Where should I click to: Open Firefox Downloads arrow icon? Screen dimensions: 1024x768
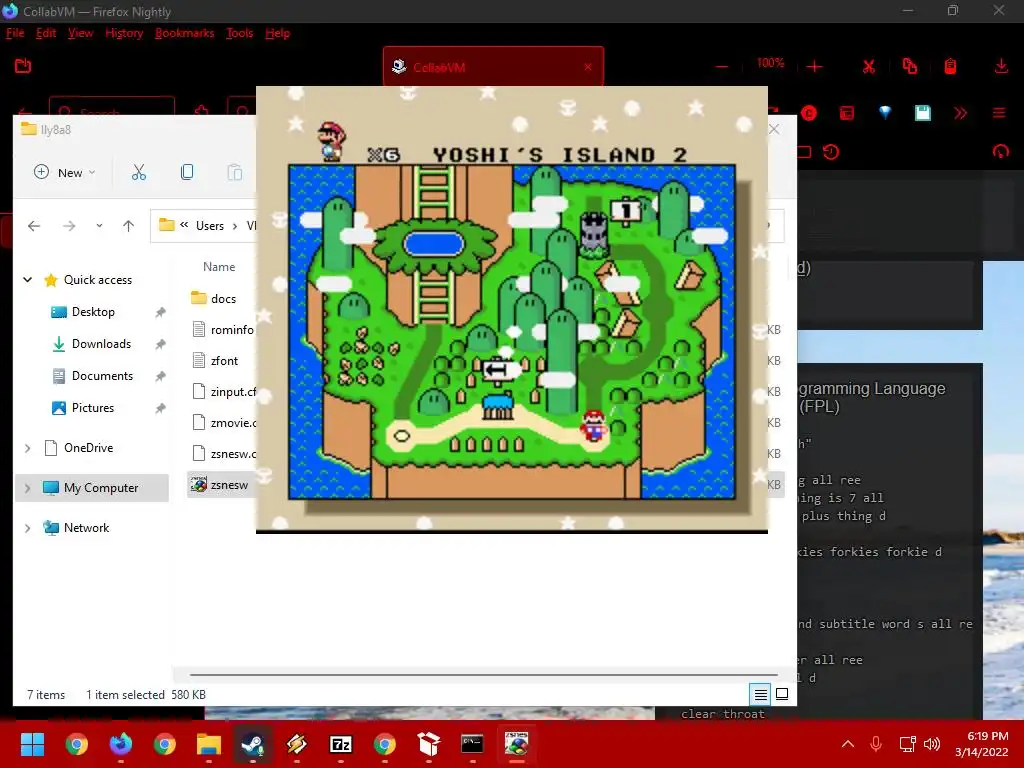(1000, 66)
